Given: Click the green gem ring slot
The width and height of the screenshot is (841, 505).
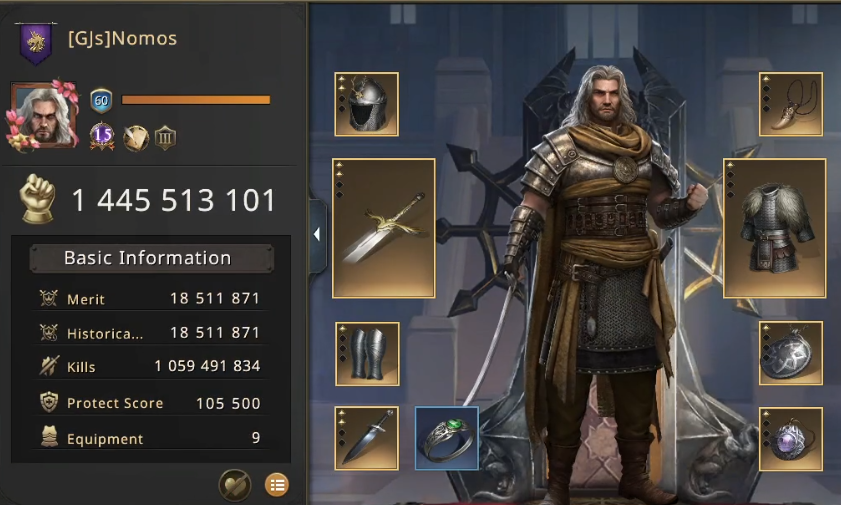Looking at the screenshot, I should [x=447, y=438].
